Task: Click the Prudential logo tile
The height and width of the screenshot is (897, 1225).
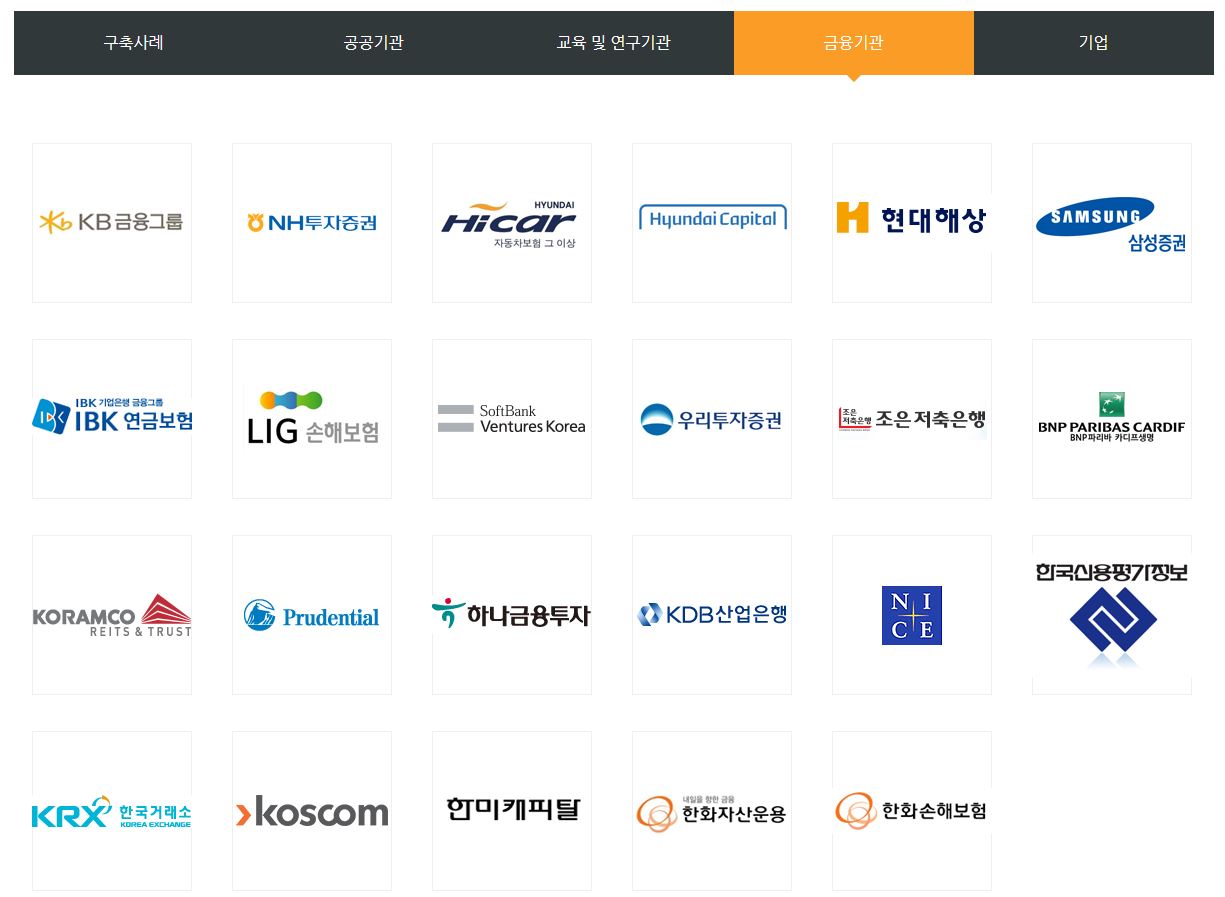Action: pyautogui.click(x=312, y=615)
